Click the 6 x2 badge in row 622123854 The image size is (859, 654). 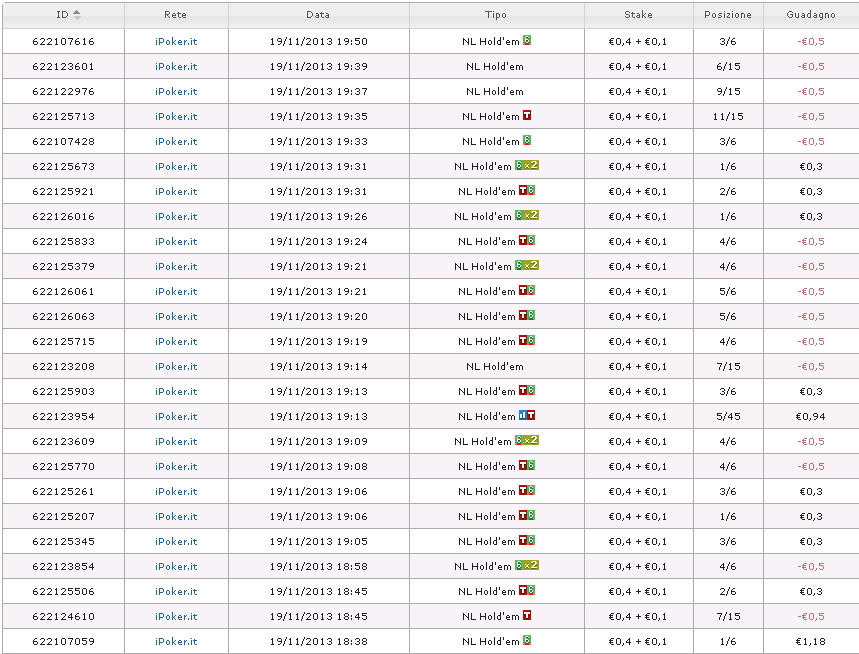point(527,565)
